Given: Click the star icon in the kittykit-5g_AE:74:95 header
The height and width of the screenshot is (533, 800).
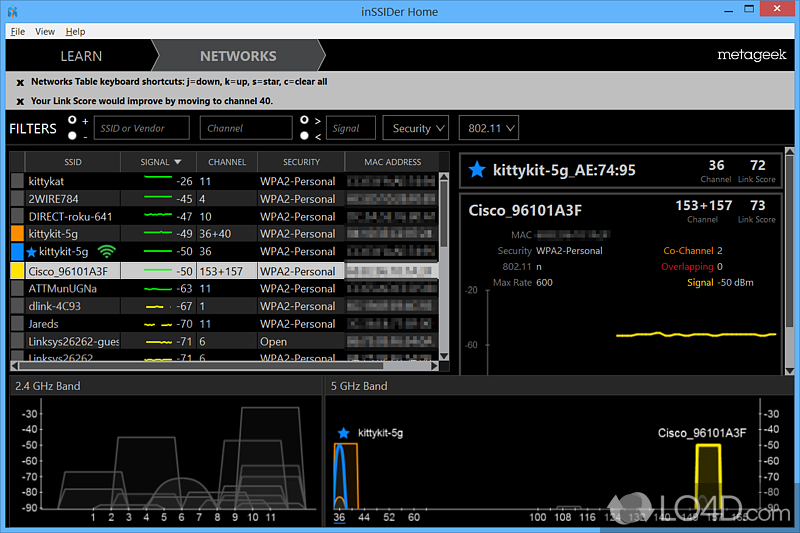Looking at the screenshot, I should pos(477,170).
